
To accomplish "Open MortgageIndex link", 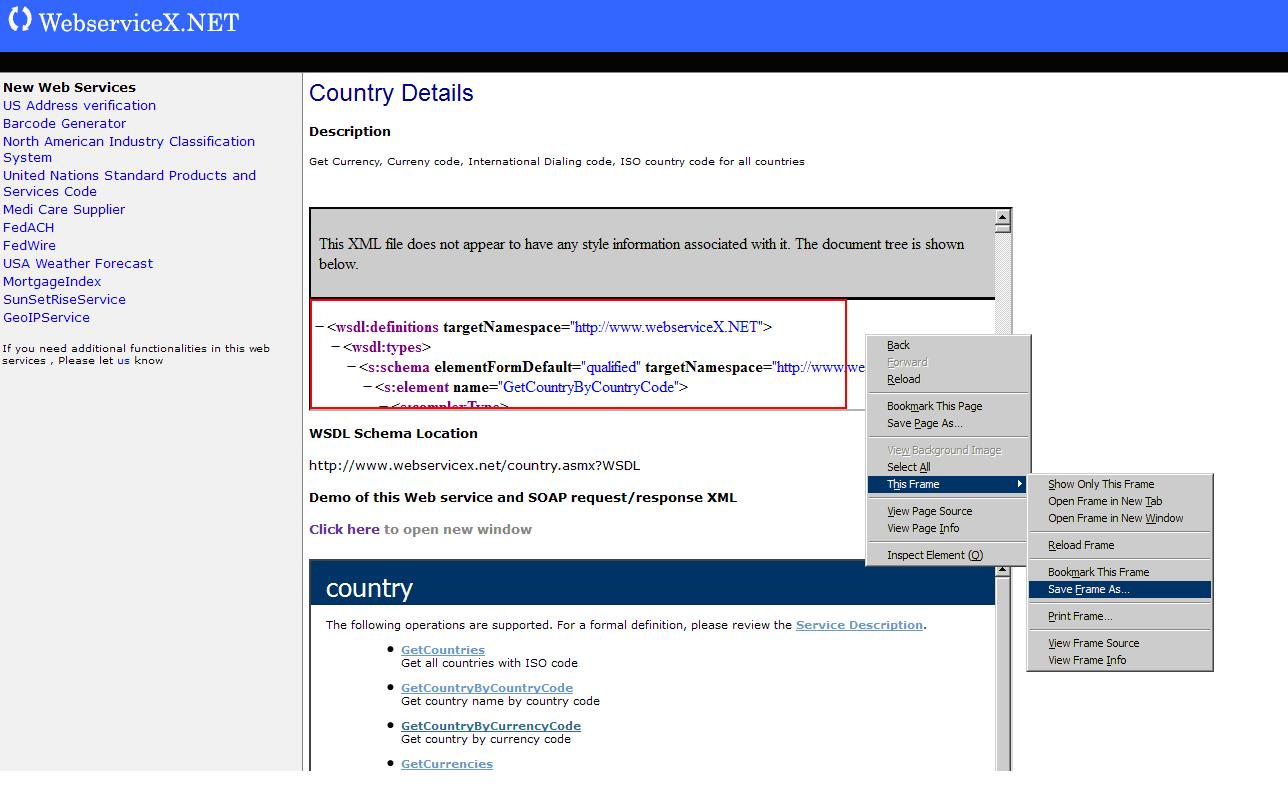I will pos(52,281).
